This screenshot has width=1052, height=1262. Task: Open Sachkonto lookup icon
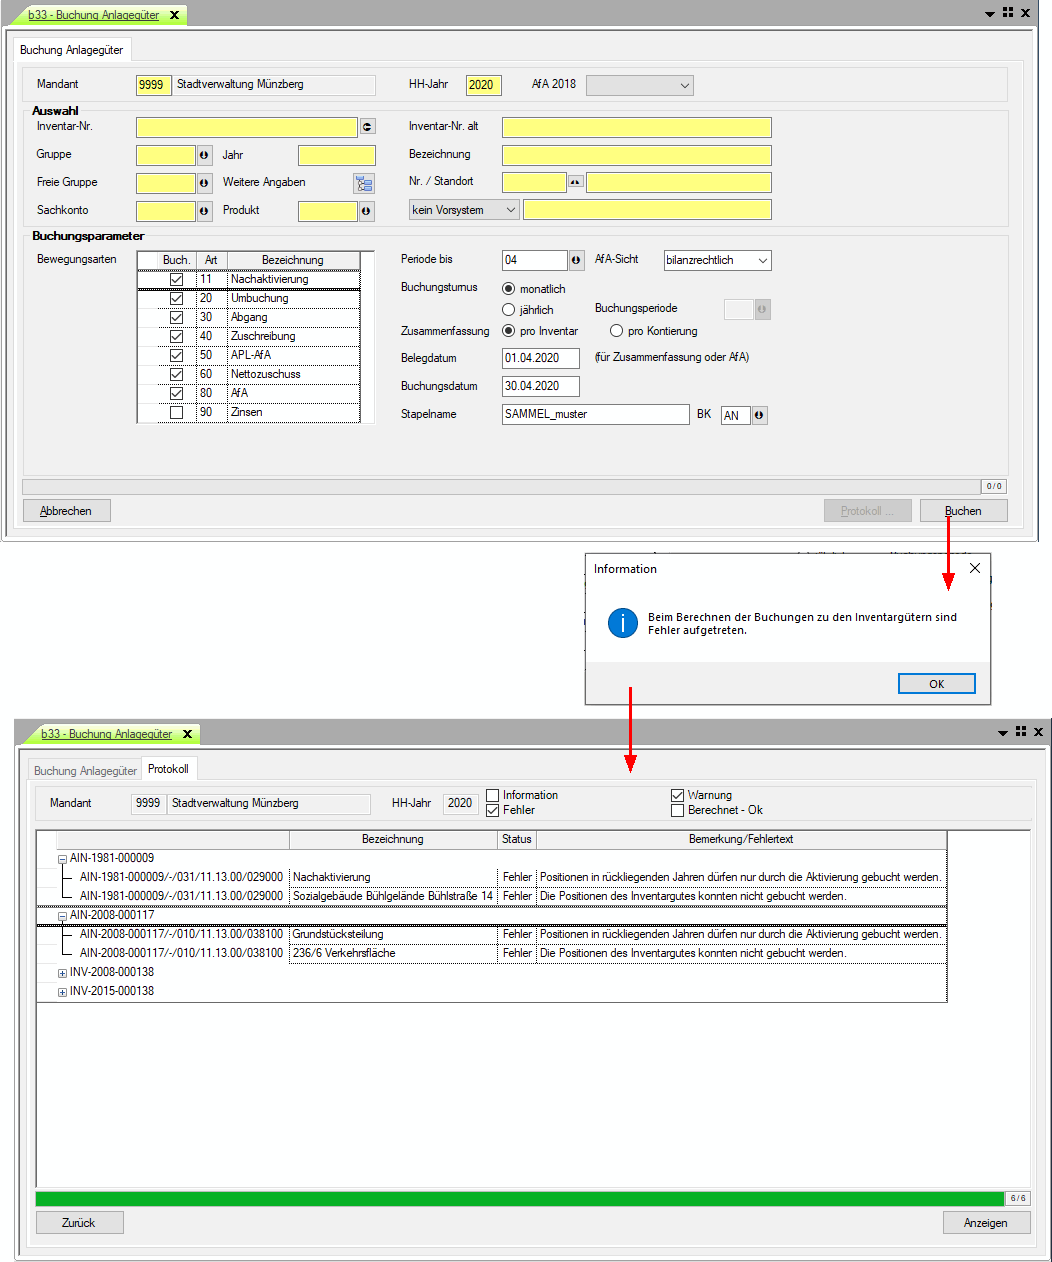click(x=204, y=211)
